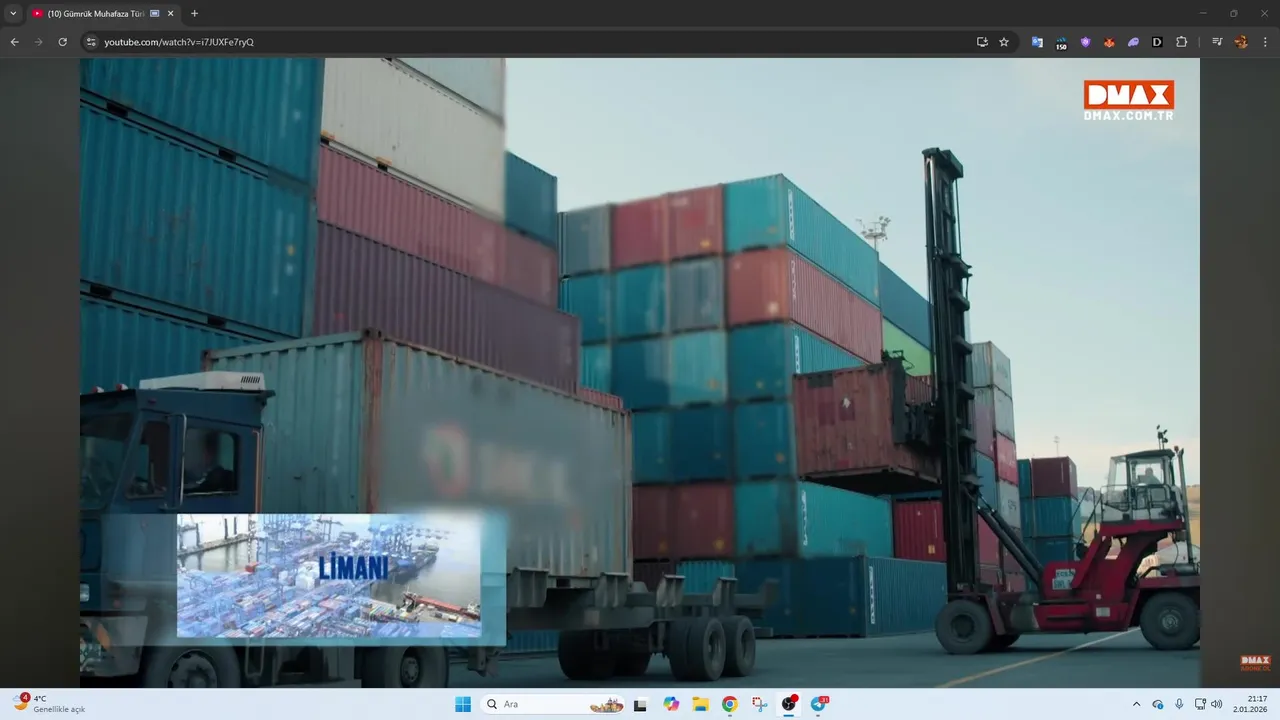The width and height of the screenshot is (1280, 720).
Task: Launch Copilot from the taskbar
Action: (671, 704)
